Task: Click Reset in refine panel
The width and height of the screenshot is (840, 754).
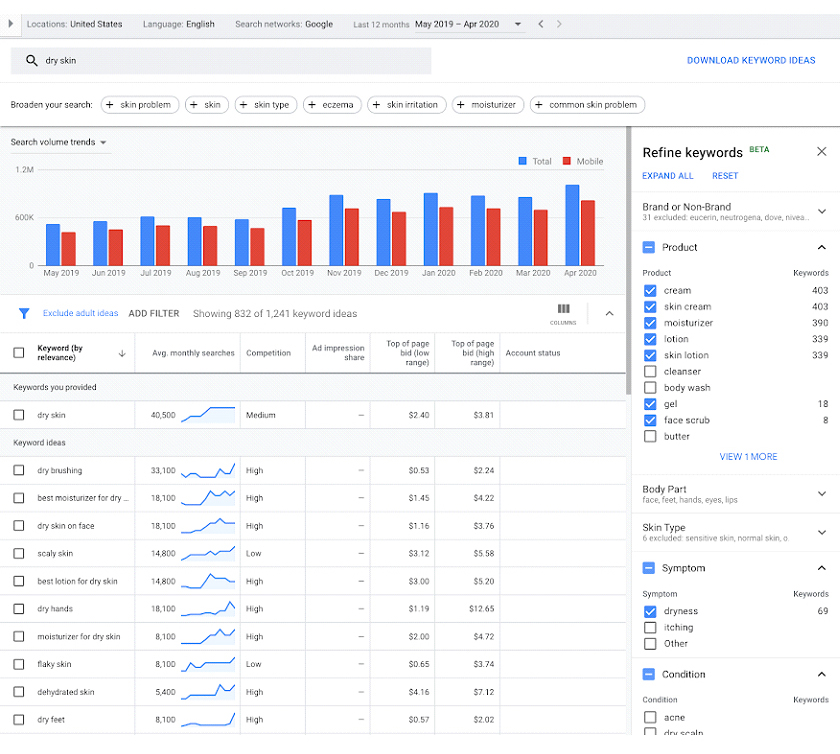Action: [725, 176]
